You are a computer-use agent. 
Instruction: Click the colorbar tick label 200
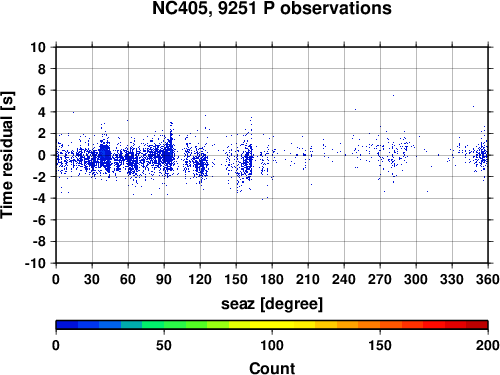click(488, 345)
